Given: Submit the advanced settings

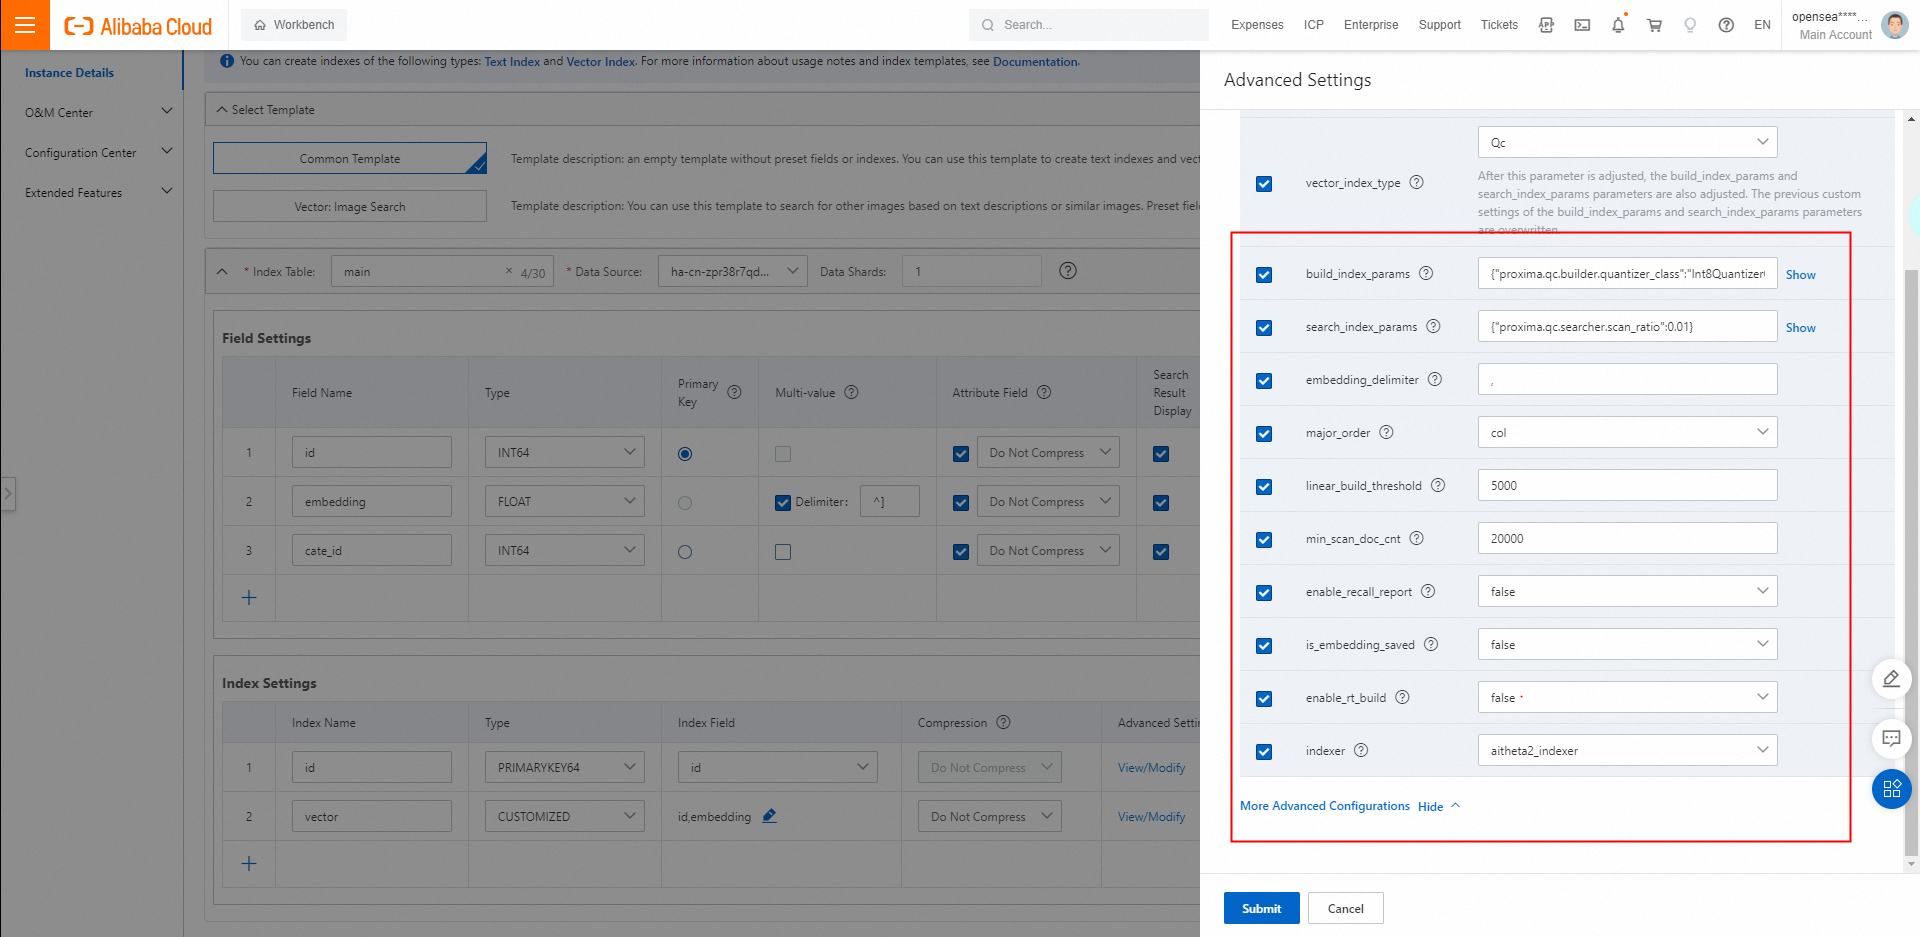Looking at the screenshot, I should coord(1261,908).
